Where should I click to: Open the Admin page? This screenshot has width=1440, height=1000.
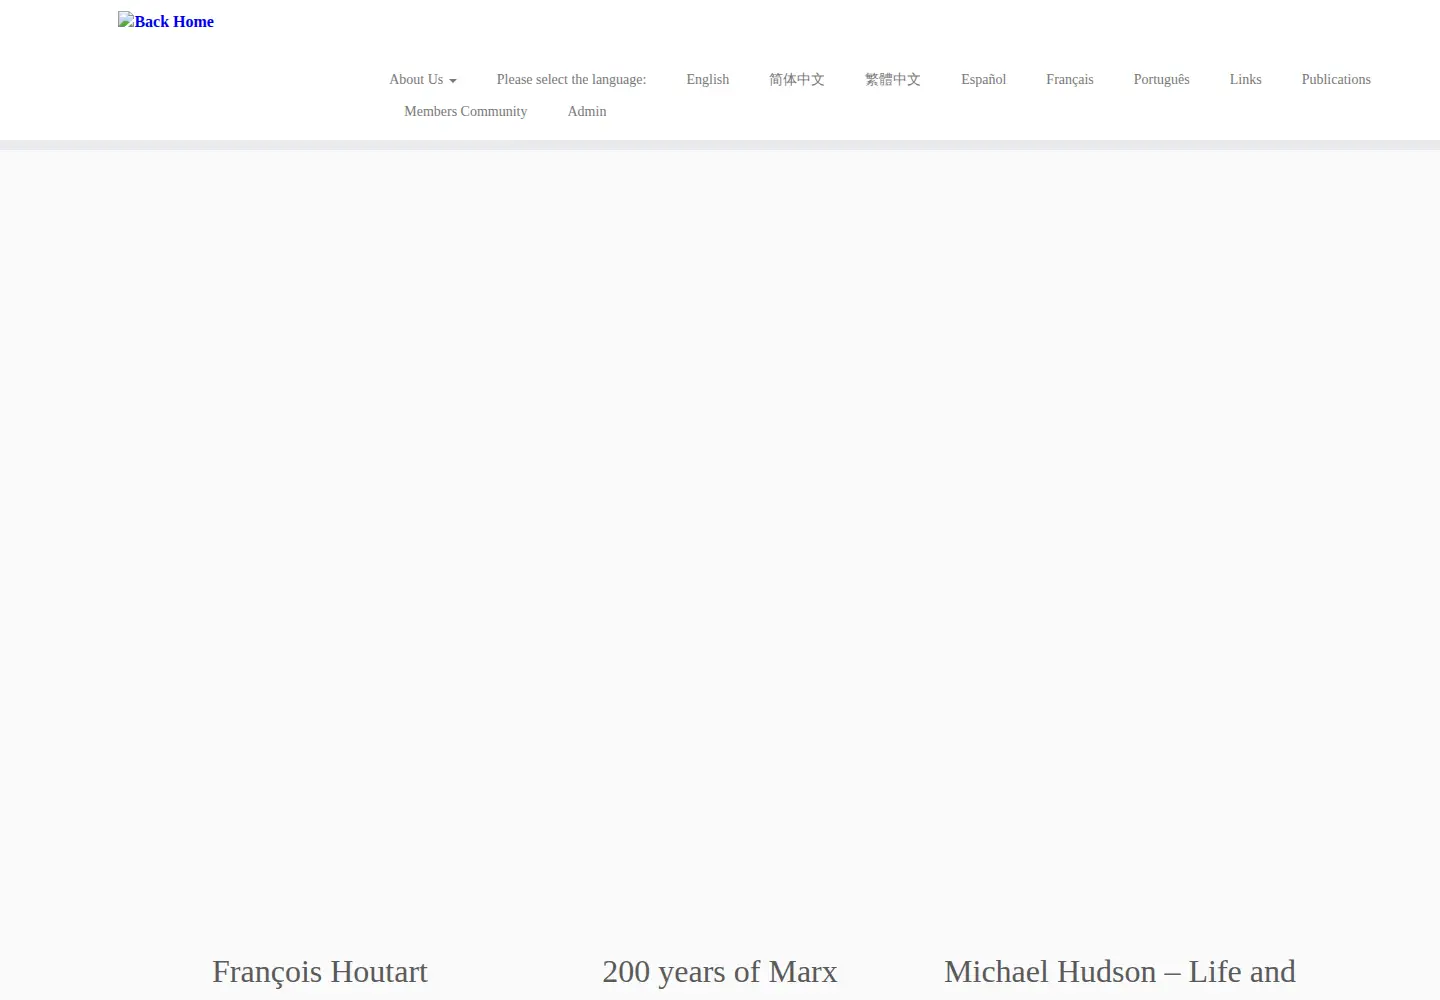(x=587, y=111)
